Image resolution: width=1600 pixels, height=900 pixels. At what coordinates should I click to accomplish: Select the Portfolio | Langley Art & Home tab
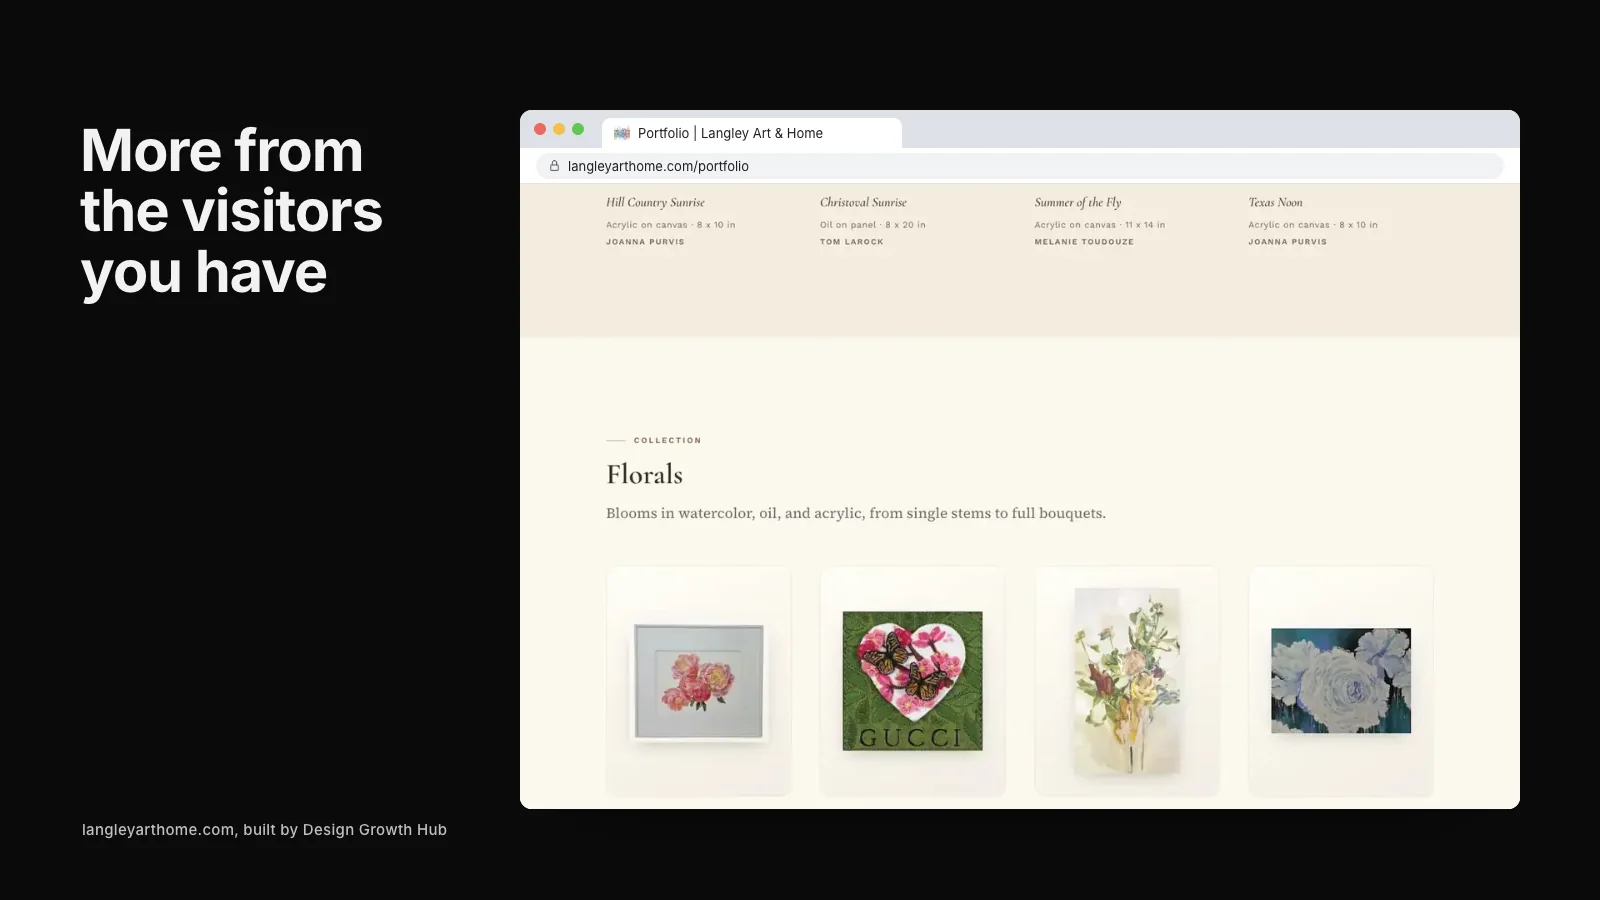pos(751,133)
